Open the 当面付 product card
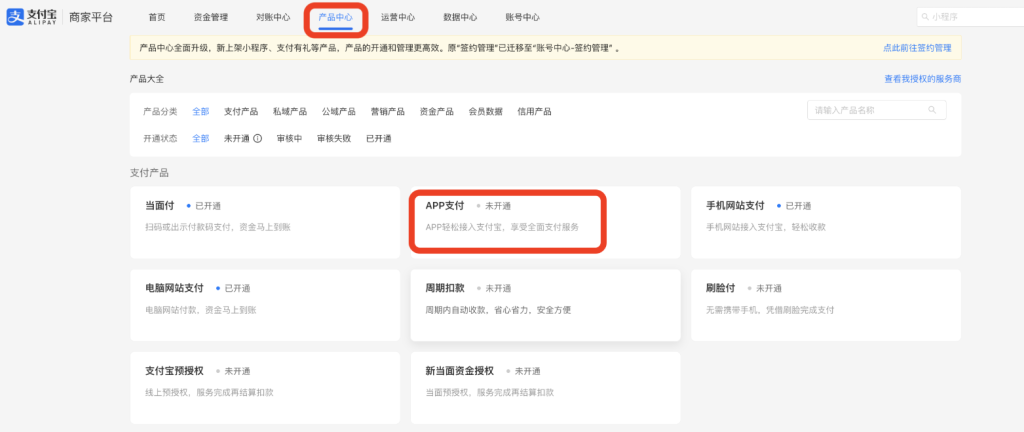Viewport: 1024px width, 432px height. (x=265, y=222)
